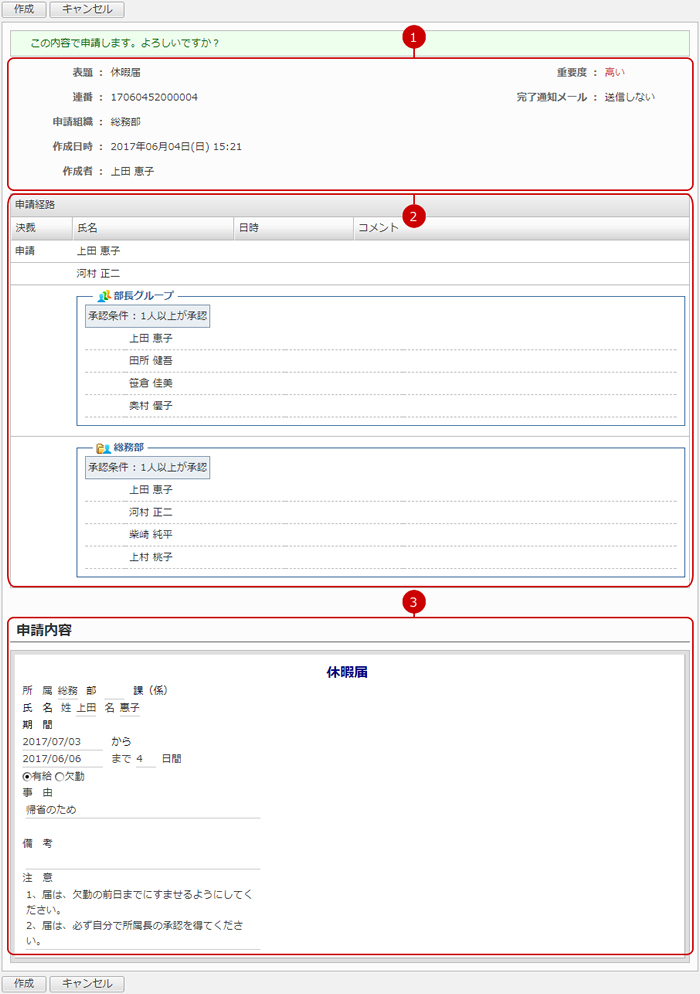
Task: Click the end date field 2017/06/06
Action: 62,759
